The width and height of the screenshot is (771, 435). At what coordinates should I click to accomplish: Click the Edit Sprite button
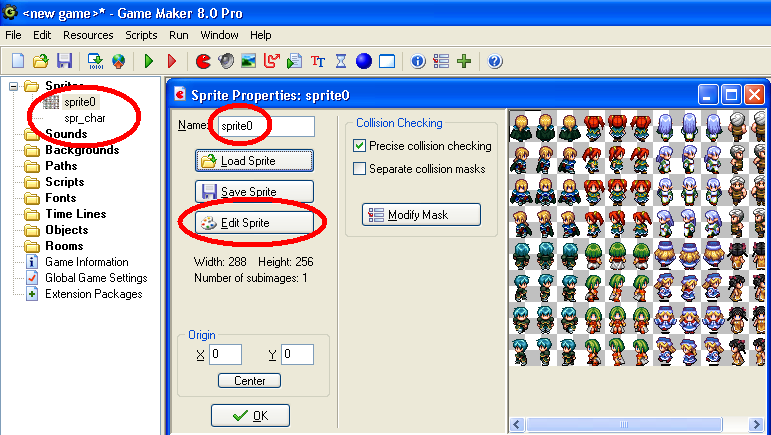coord(254,223)
